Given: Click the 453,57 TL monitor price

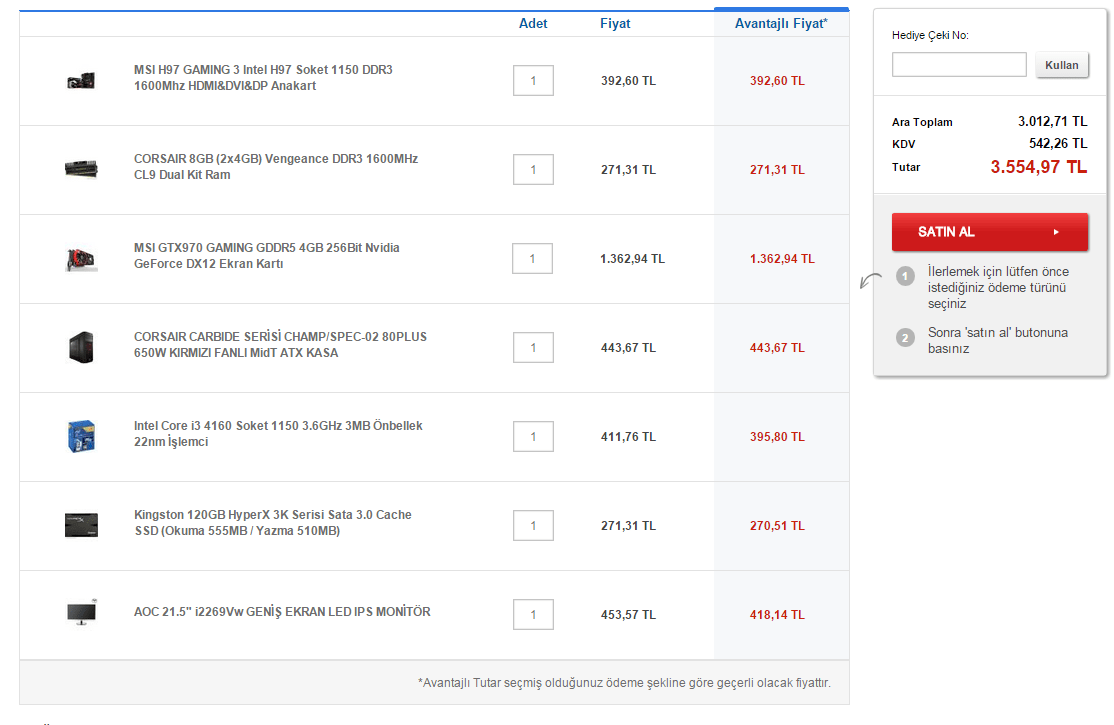Looking at the screenshot, I should 628,614.
